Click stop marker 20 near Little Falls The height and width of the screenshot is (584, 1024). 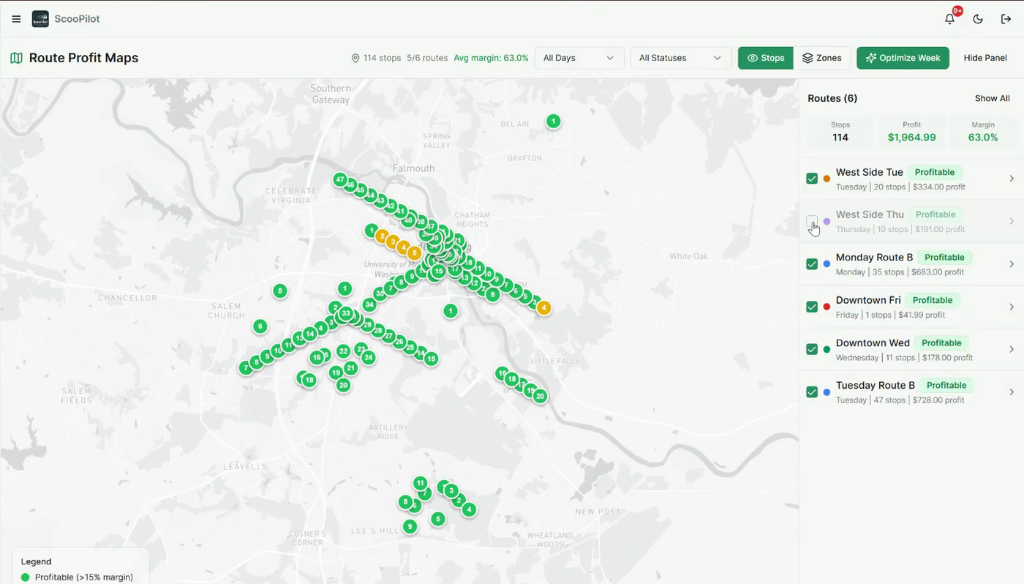point(539,396)
